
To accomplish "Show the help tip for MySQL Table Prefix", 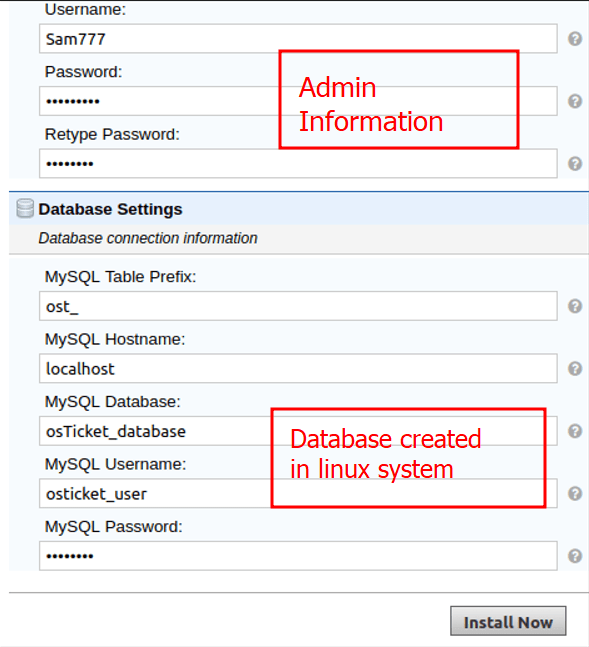I will [575, 306].
